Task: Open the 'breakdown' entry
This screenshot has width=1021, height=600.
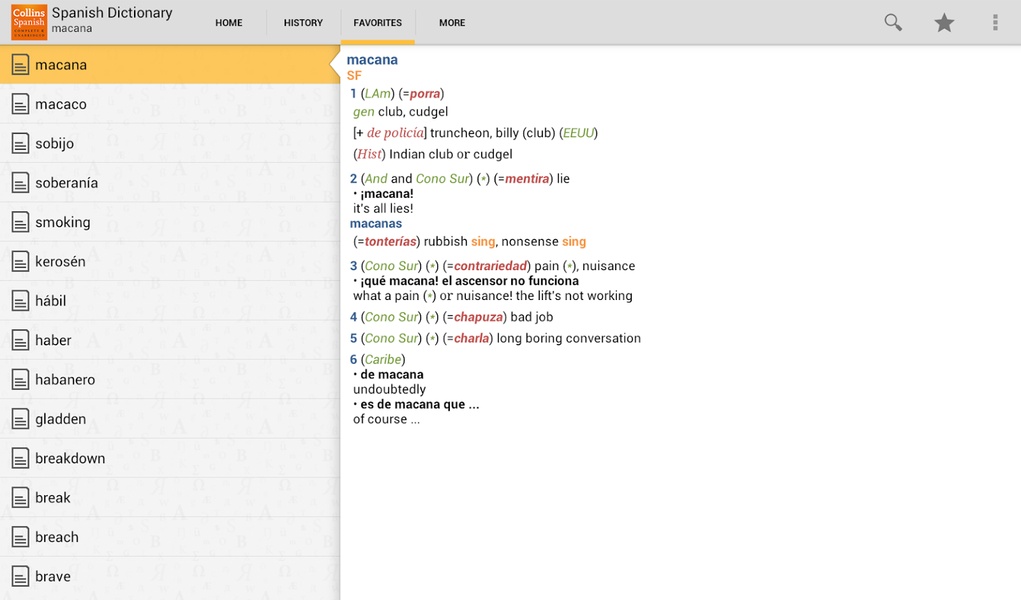Action: click(170, 459)
